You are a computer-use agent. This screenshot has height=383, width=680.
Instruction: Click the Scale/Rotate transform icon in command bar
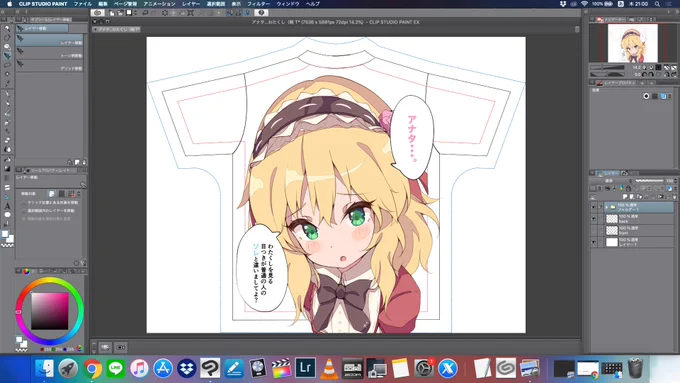coord(191,13)
